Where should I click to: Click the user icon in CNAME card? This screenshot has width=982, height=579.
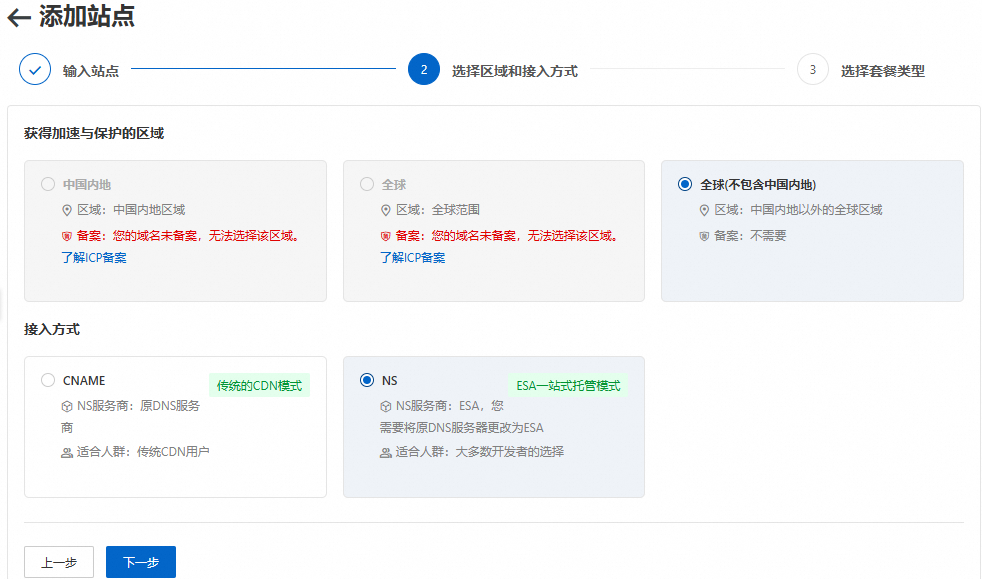67,452
